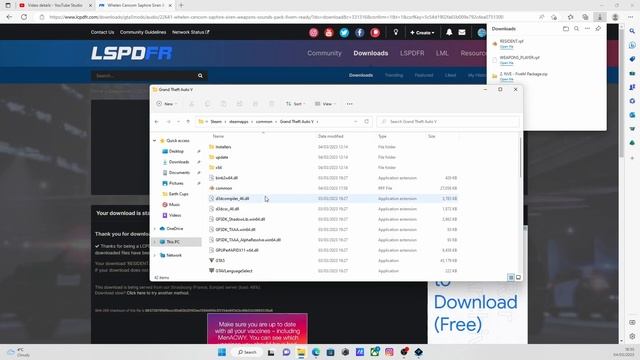Open the New dropdown in Explorer
The image size is (640, 360).
point(167,104)
